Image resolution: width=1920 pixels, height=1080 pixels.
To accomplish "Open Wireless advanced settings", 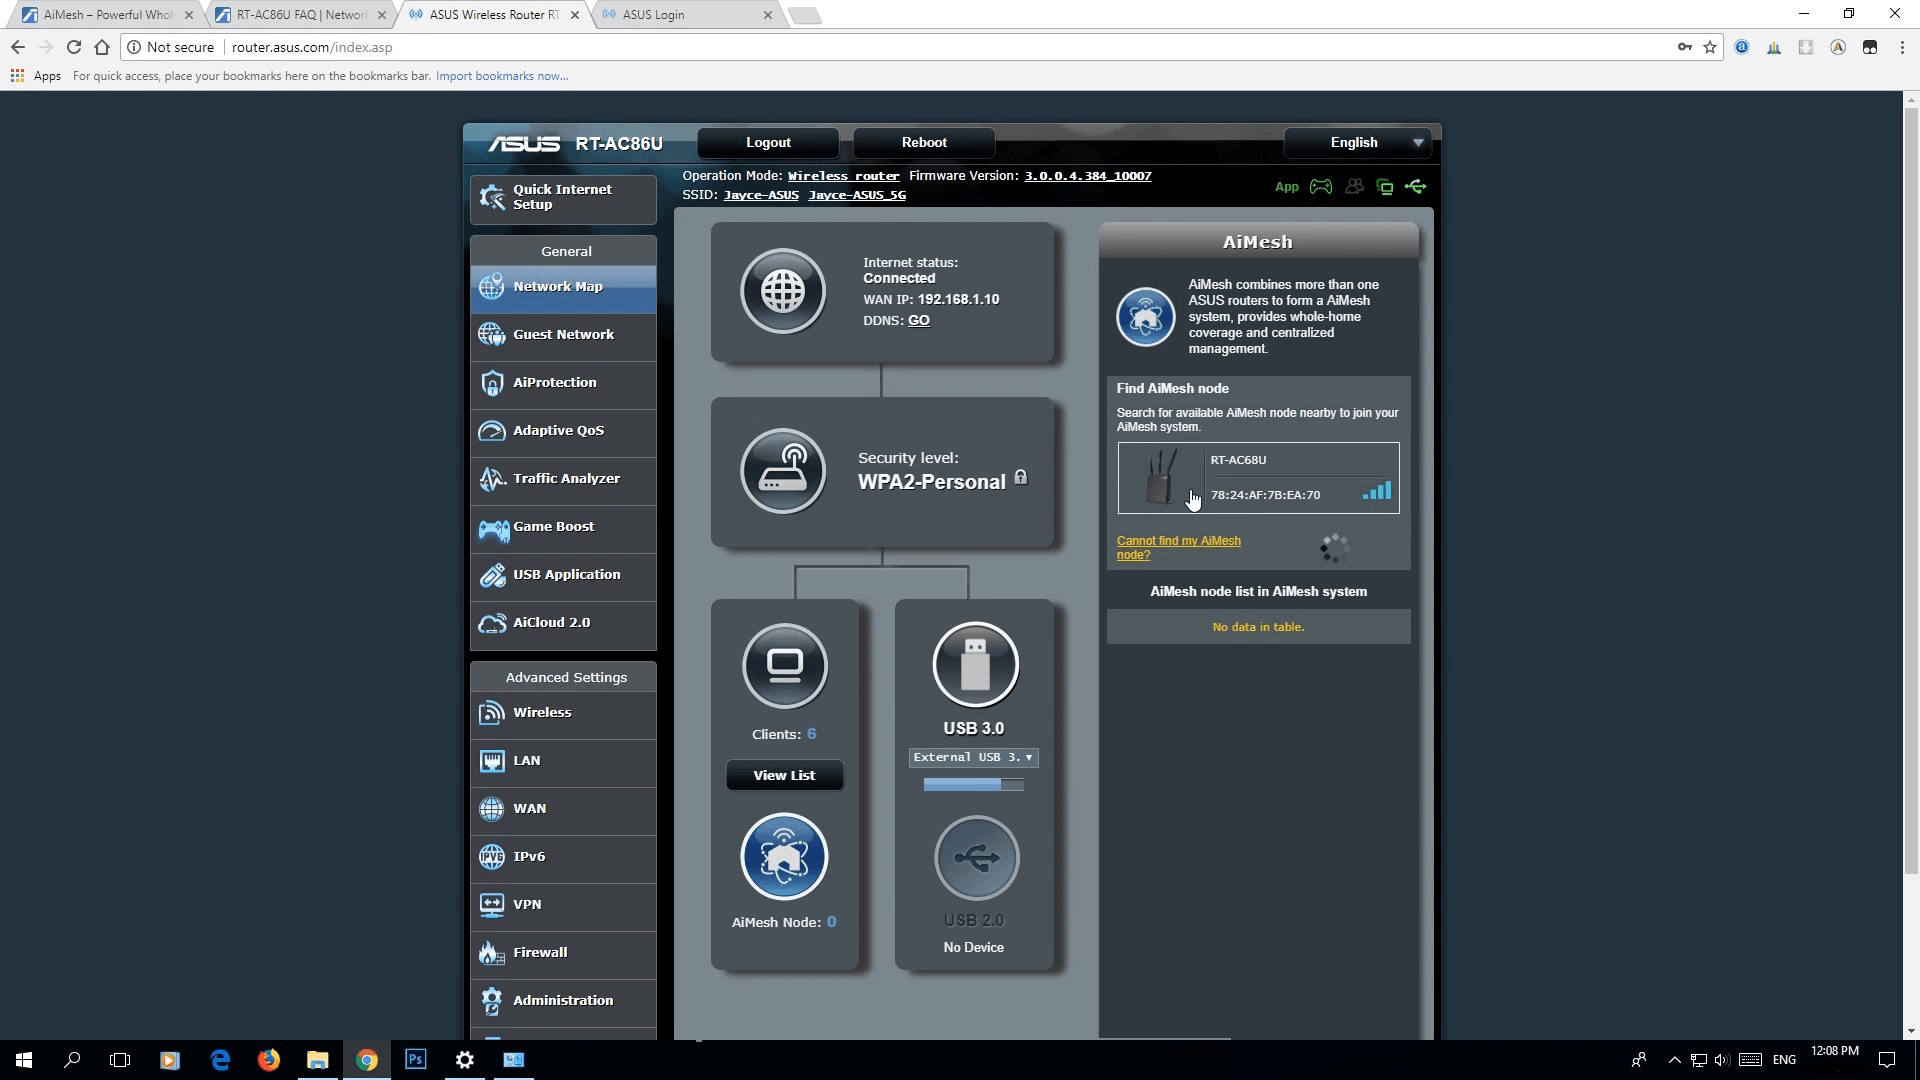I will (563, 713).
